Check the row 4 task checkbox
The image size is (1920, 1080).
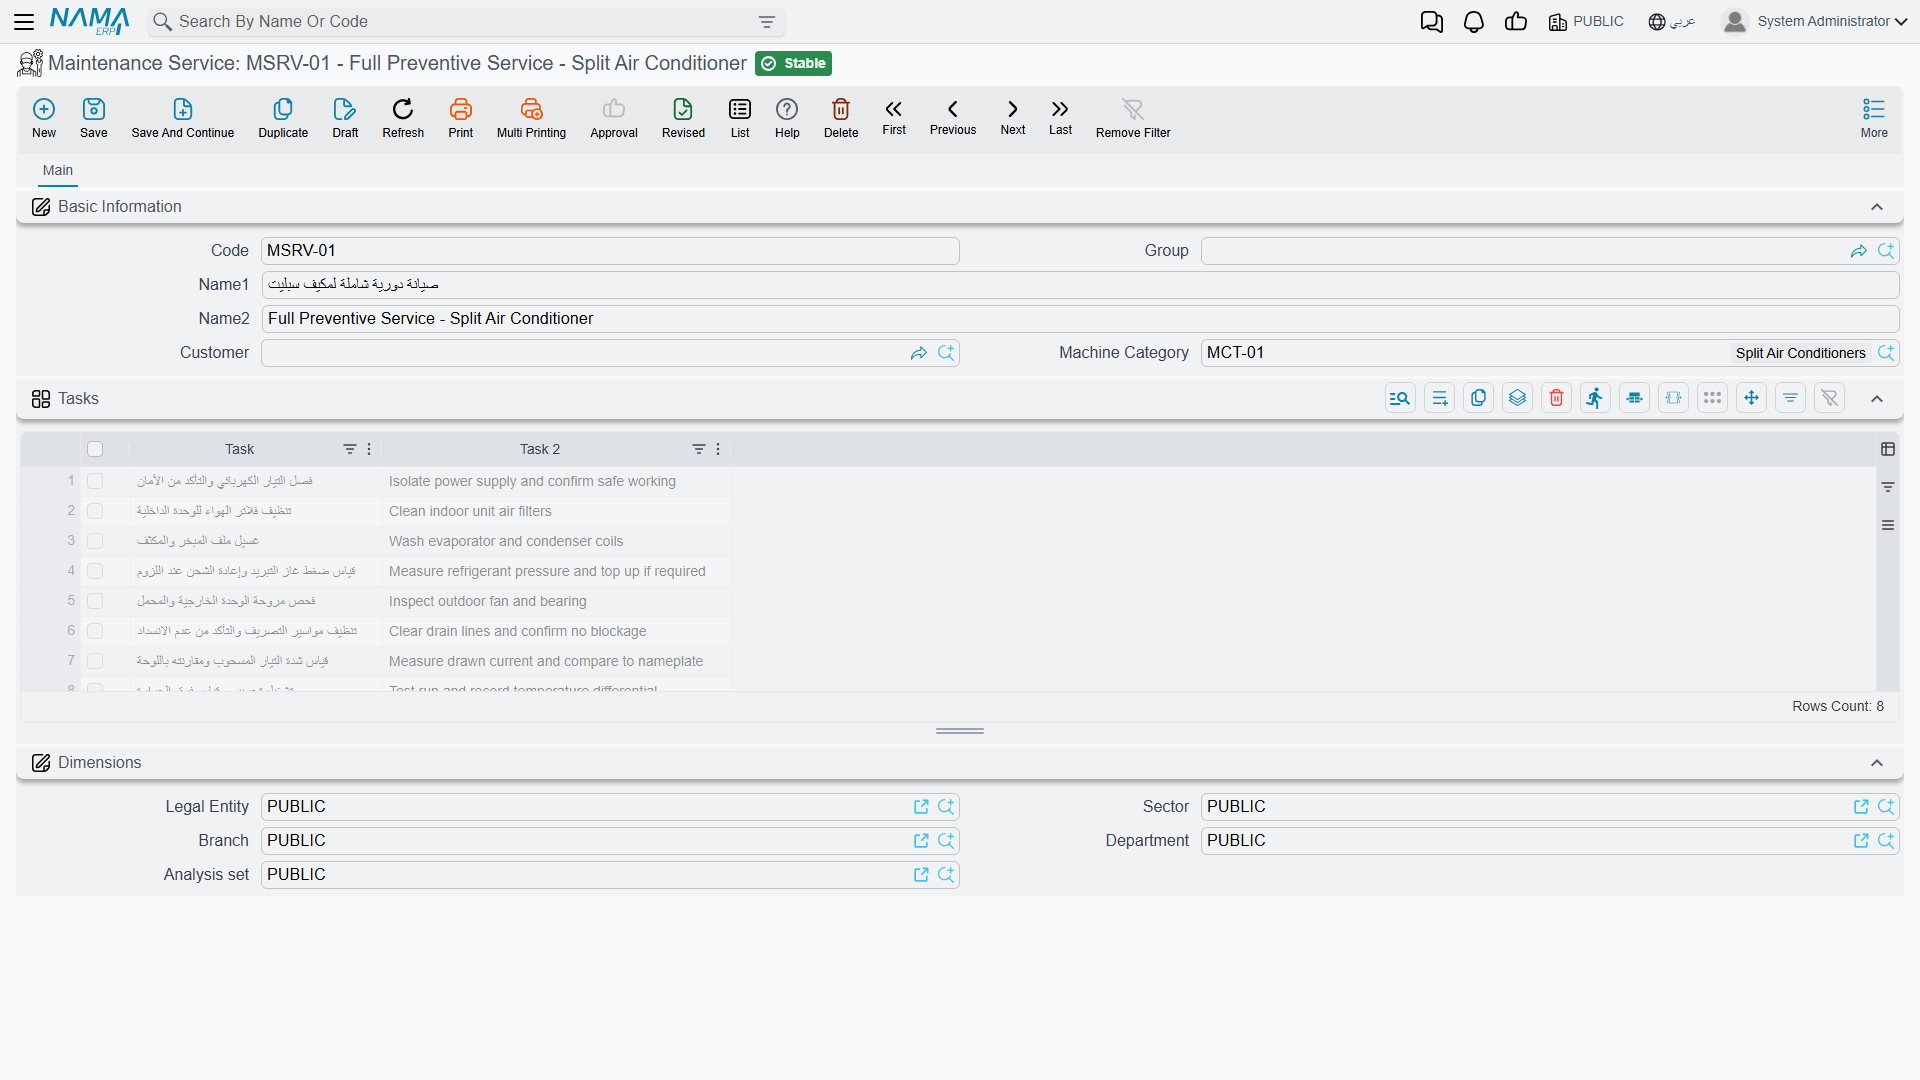point(95,571)
